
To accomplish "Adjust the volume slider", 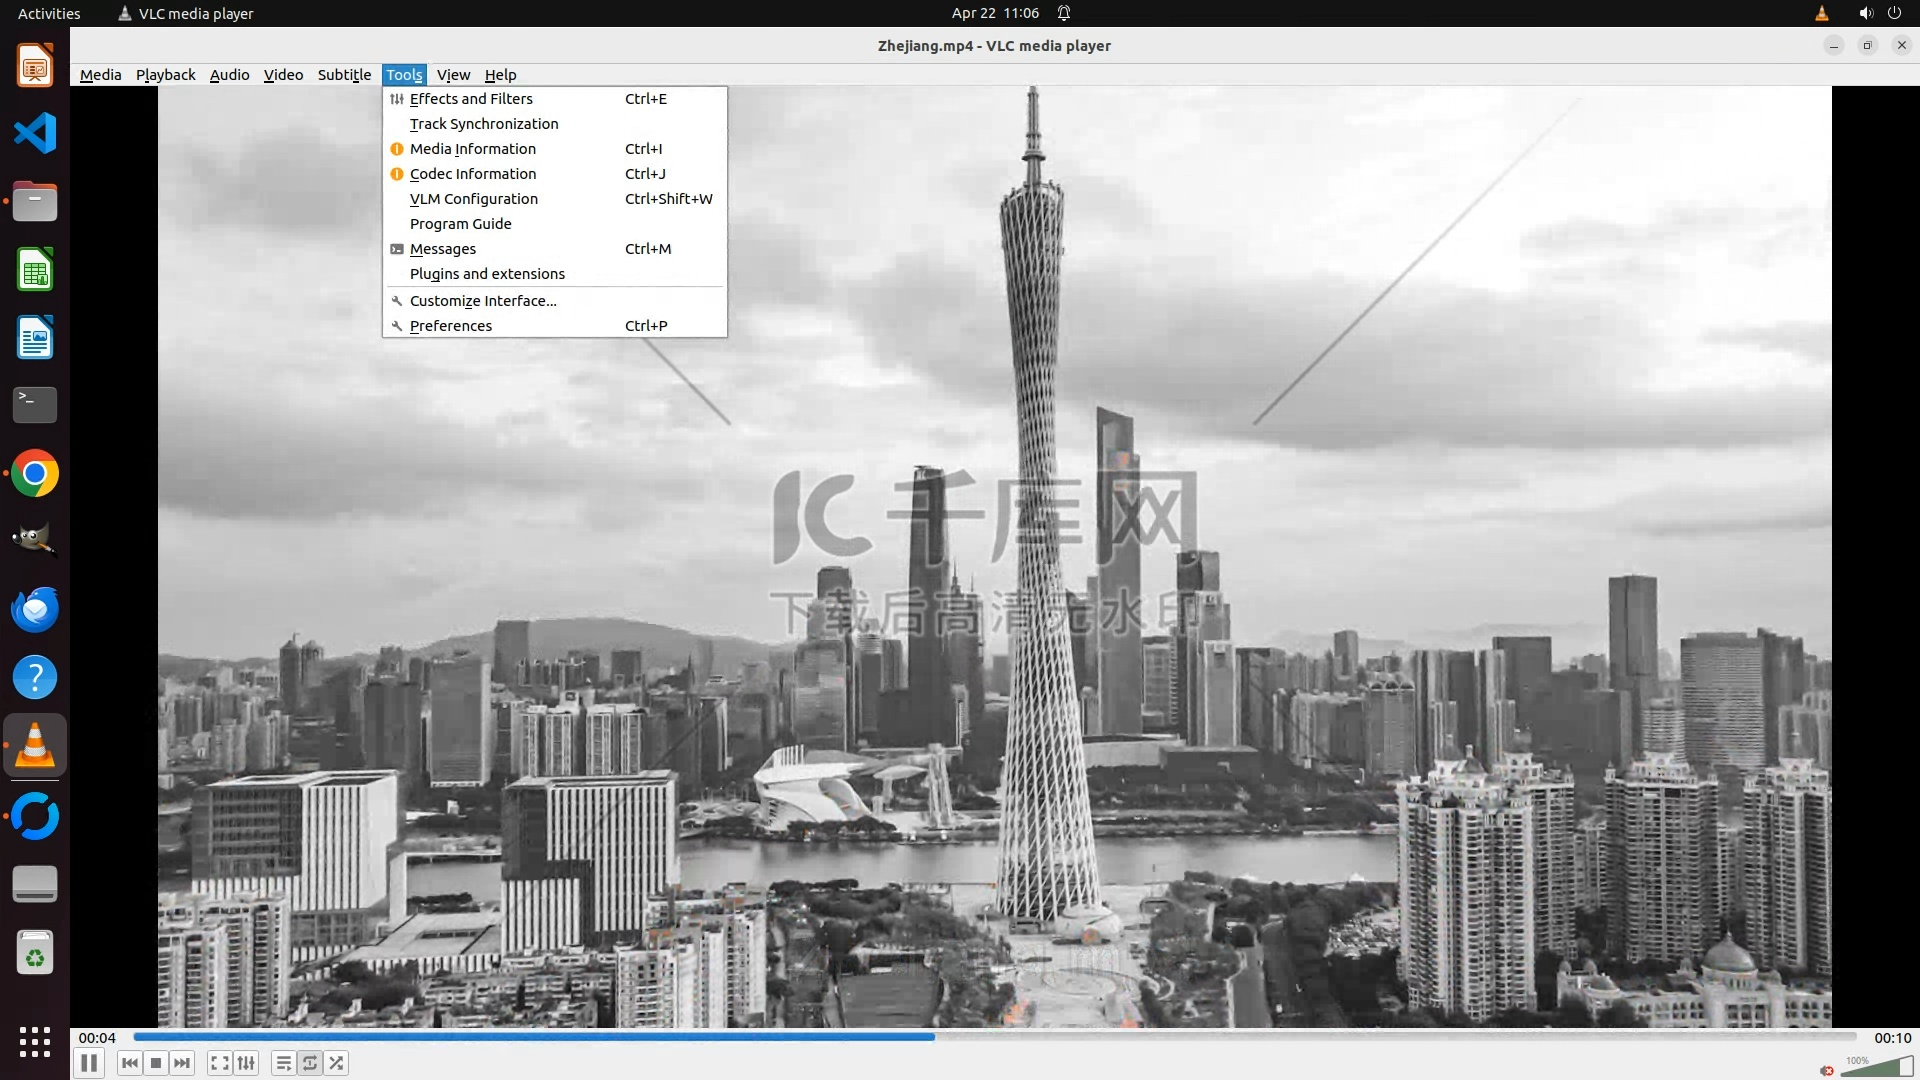I will (x=1877, y=1067).
